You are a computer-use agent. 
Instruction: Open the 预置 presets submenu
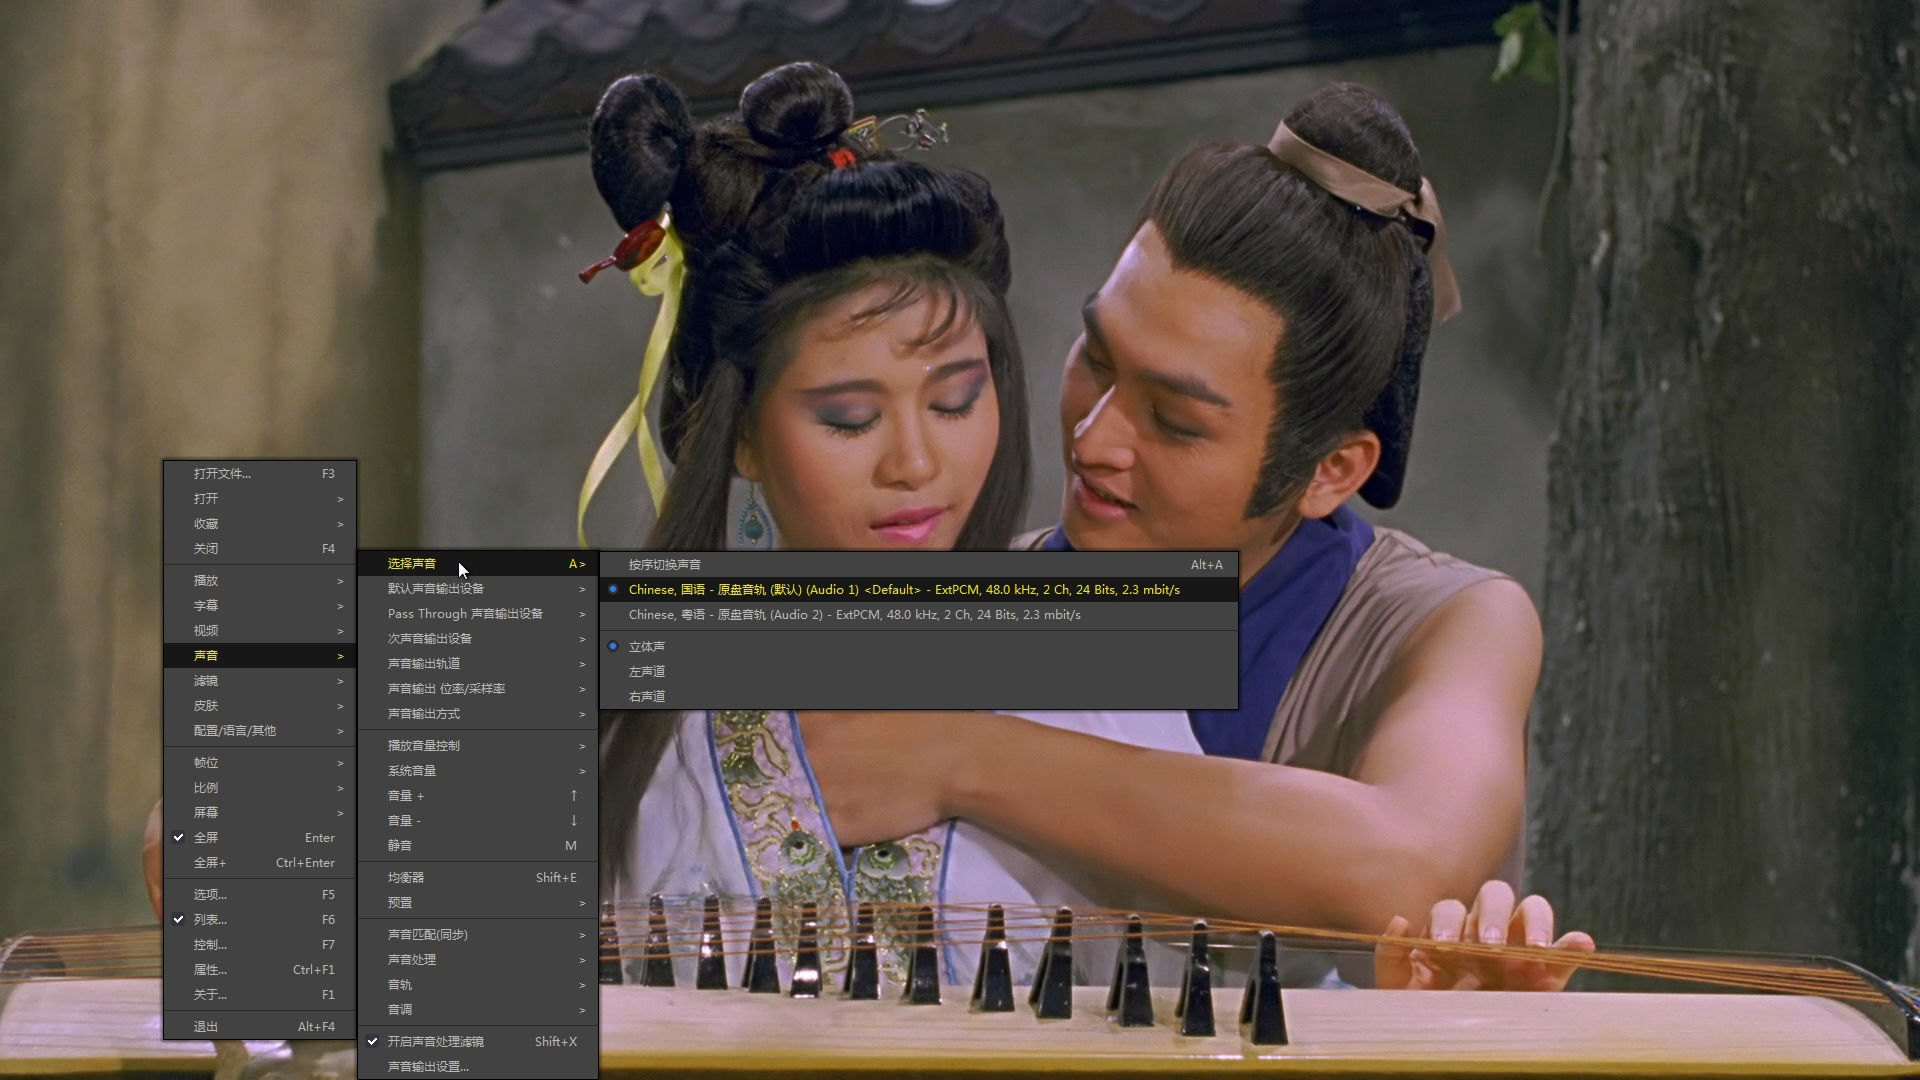click(x=478, y=903)
